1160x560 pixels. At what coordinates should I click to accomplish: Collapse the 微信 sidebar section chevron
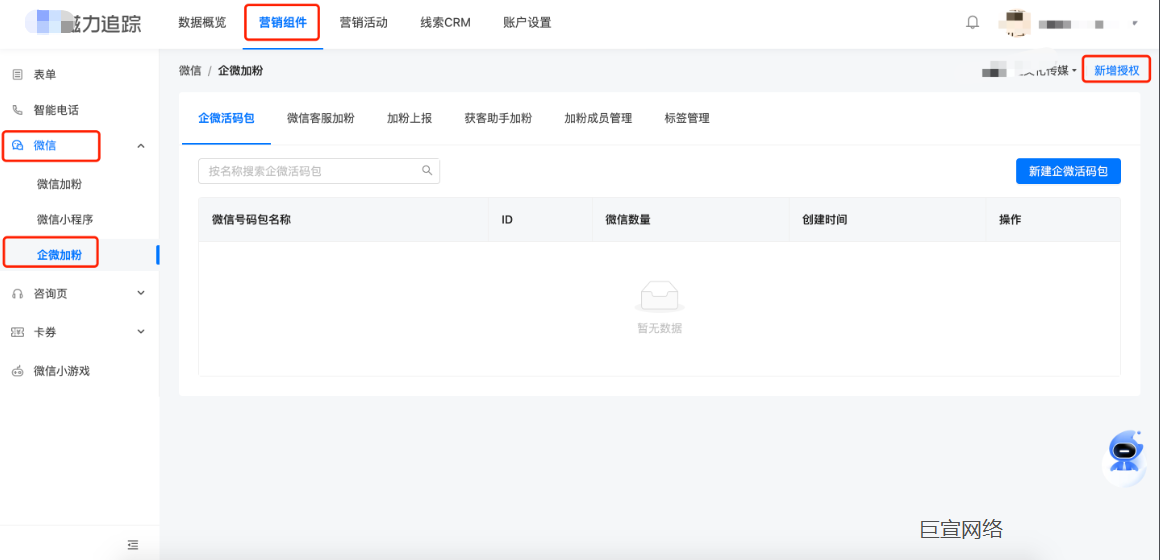(x=141, y=146)
